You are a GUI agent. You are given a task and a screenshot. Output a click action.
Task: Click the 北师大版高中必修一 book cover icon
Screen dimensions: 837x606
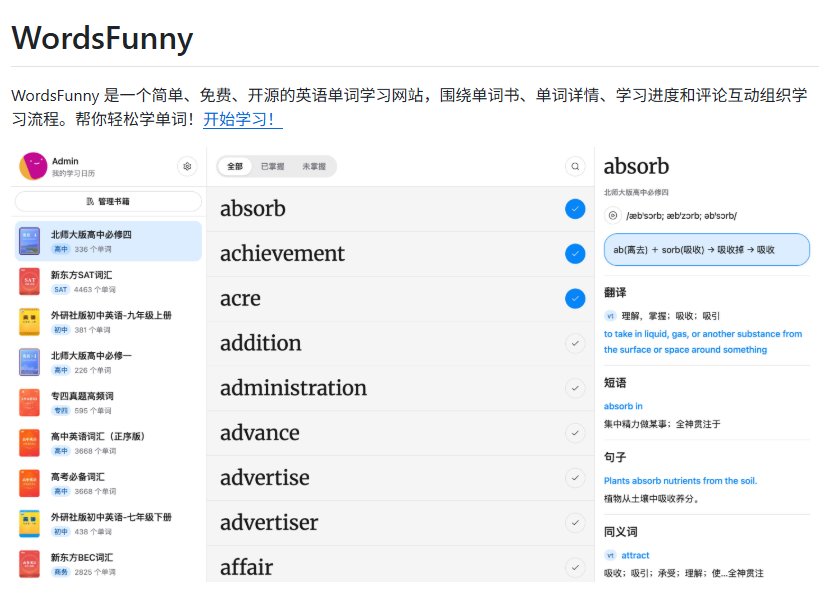[x=29, y=362]
